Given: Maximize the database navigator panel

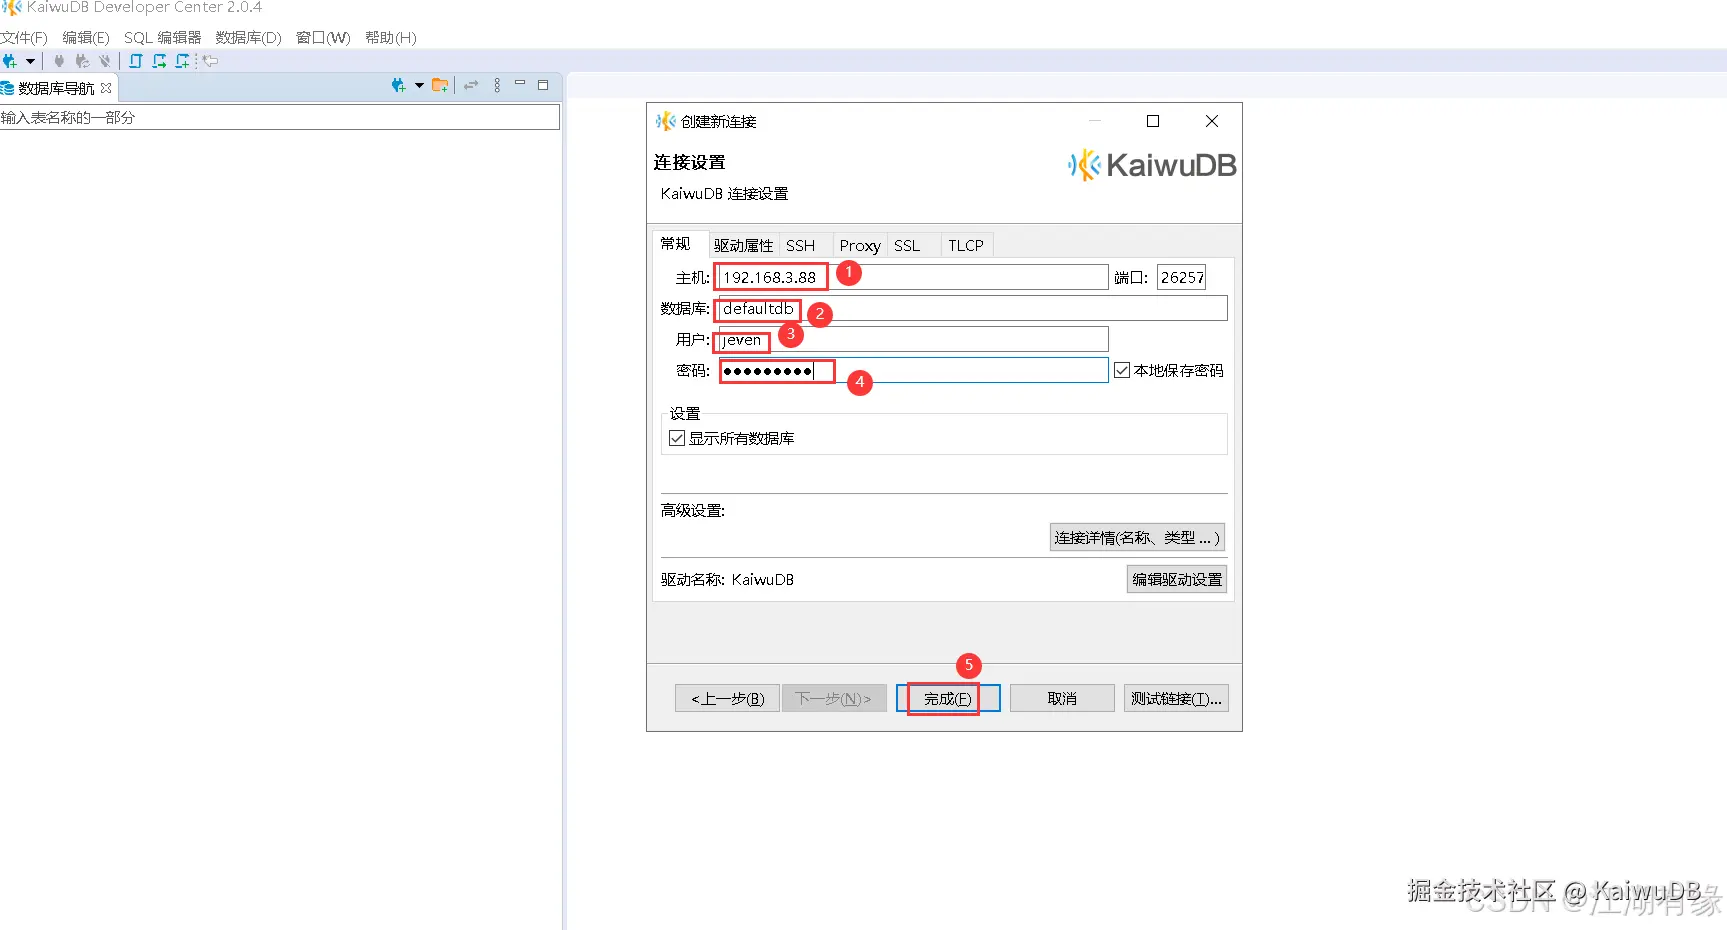Looking at the screenshot, I should pyautogui.click(x=543, y=85).
